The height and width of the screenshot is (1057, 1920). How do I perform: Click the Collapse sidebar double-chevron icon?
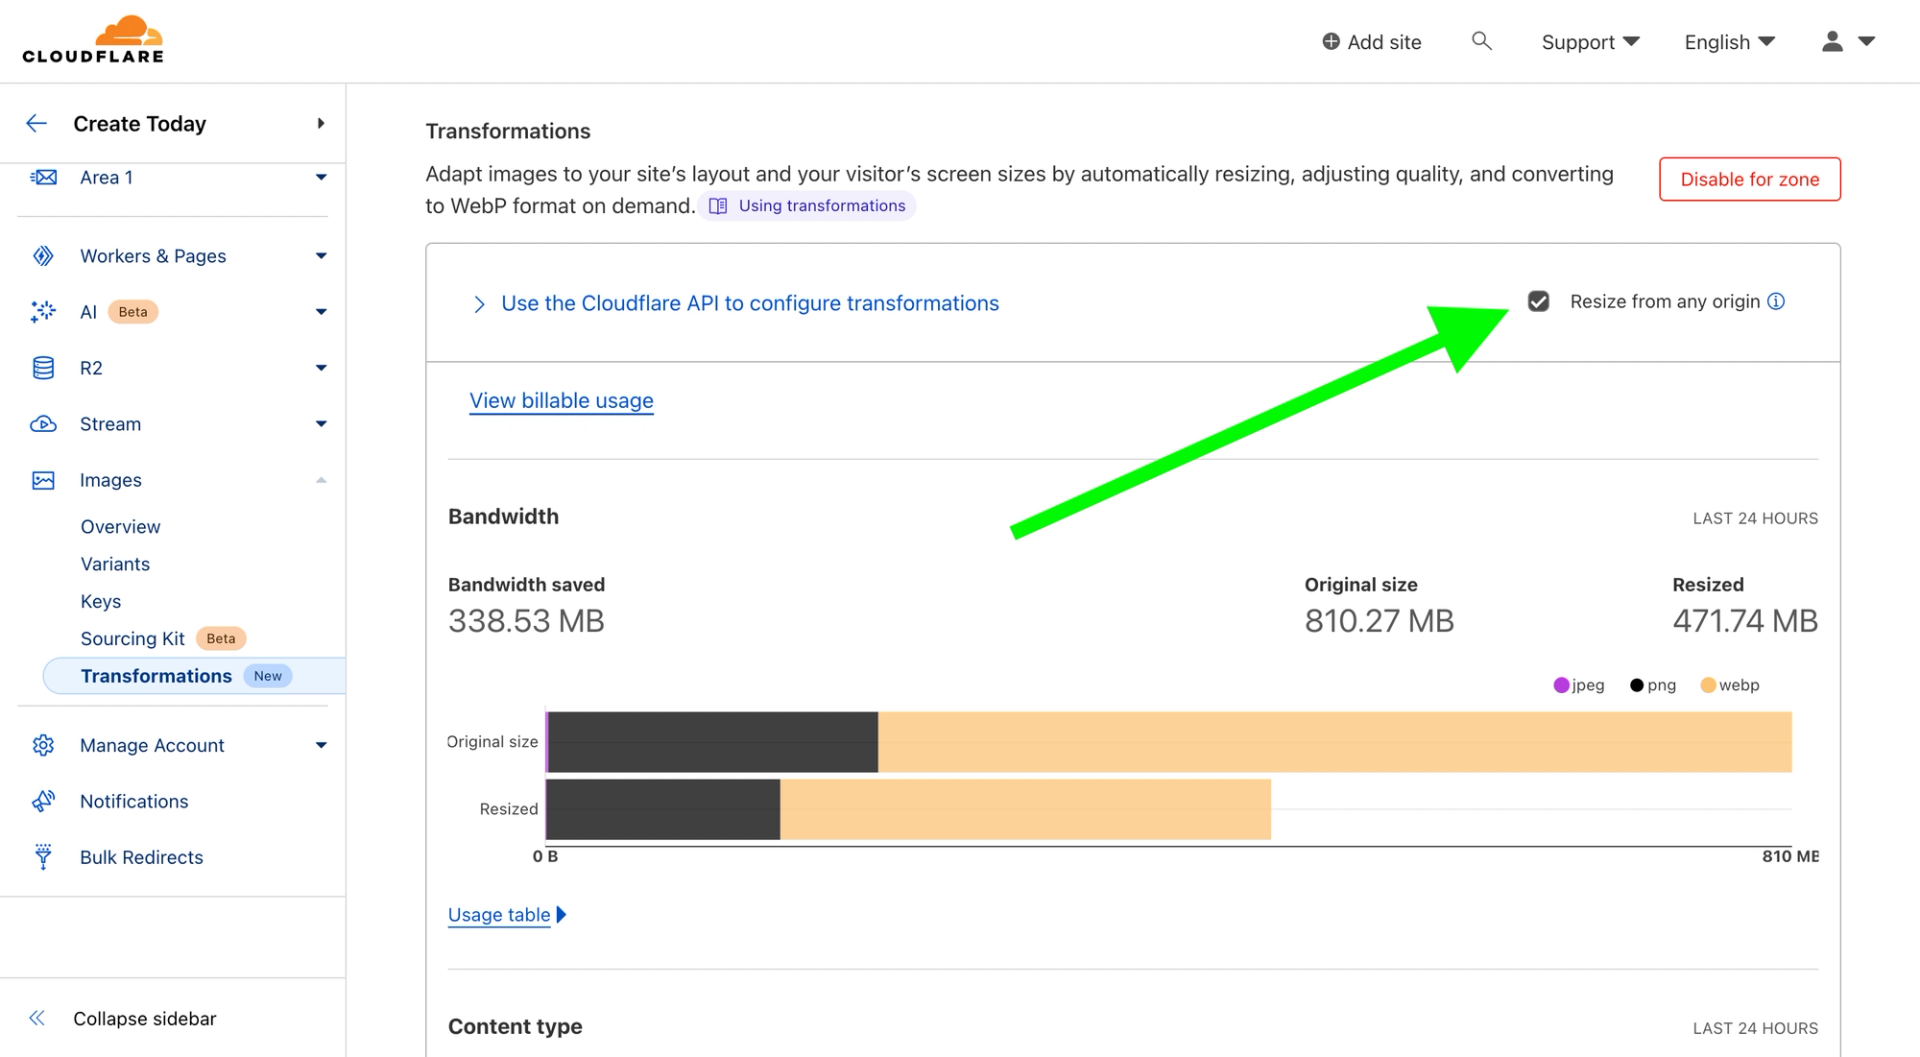pyautogui.click(x=37, y=1018)
